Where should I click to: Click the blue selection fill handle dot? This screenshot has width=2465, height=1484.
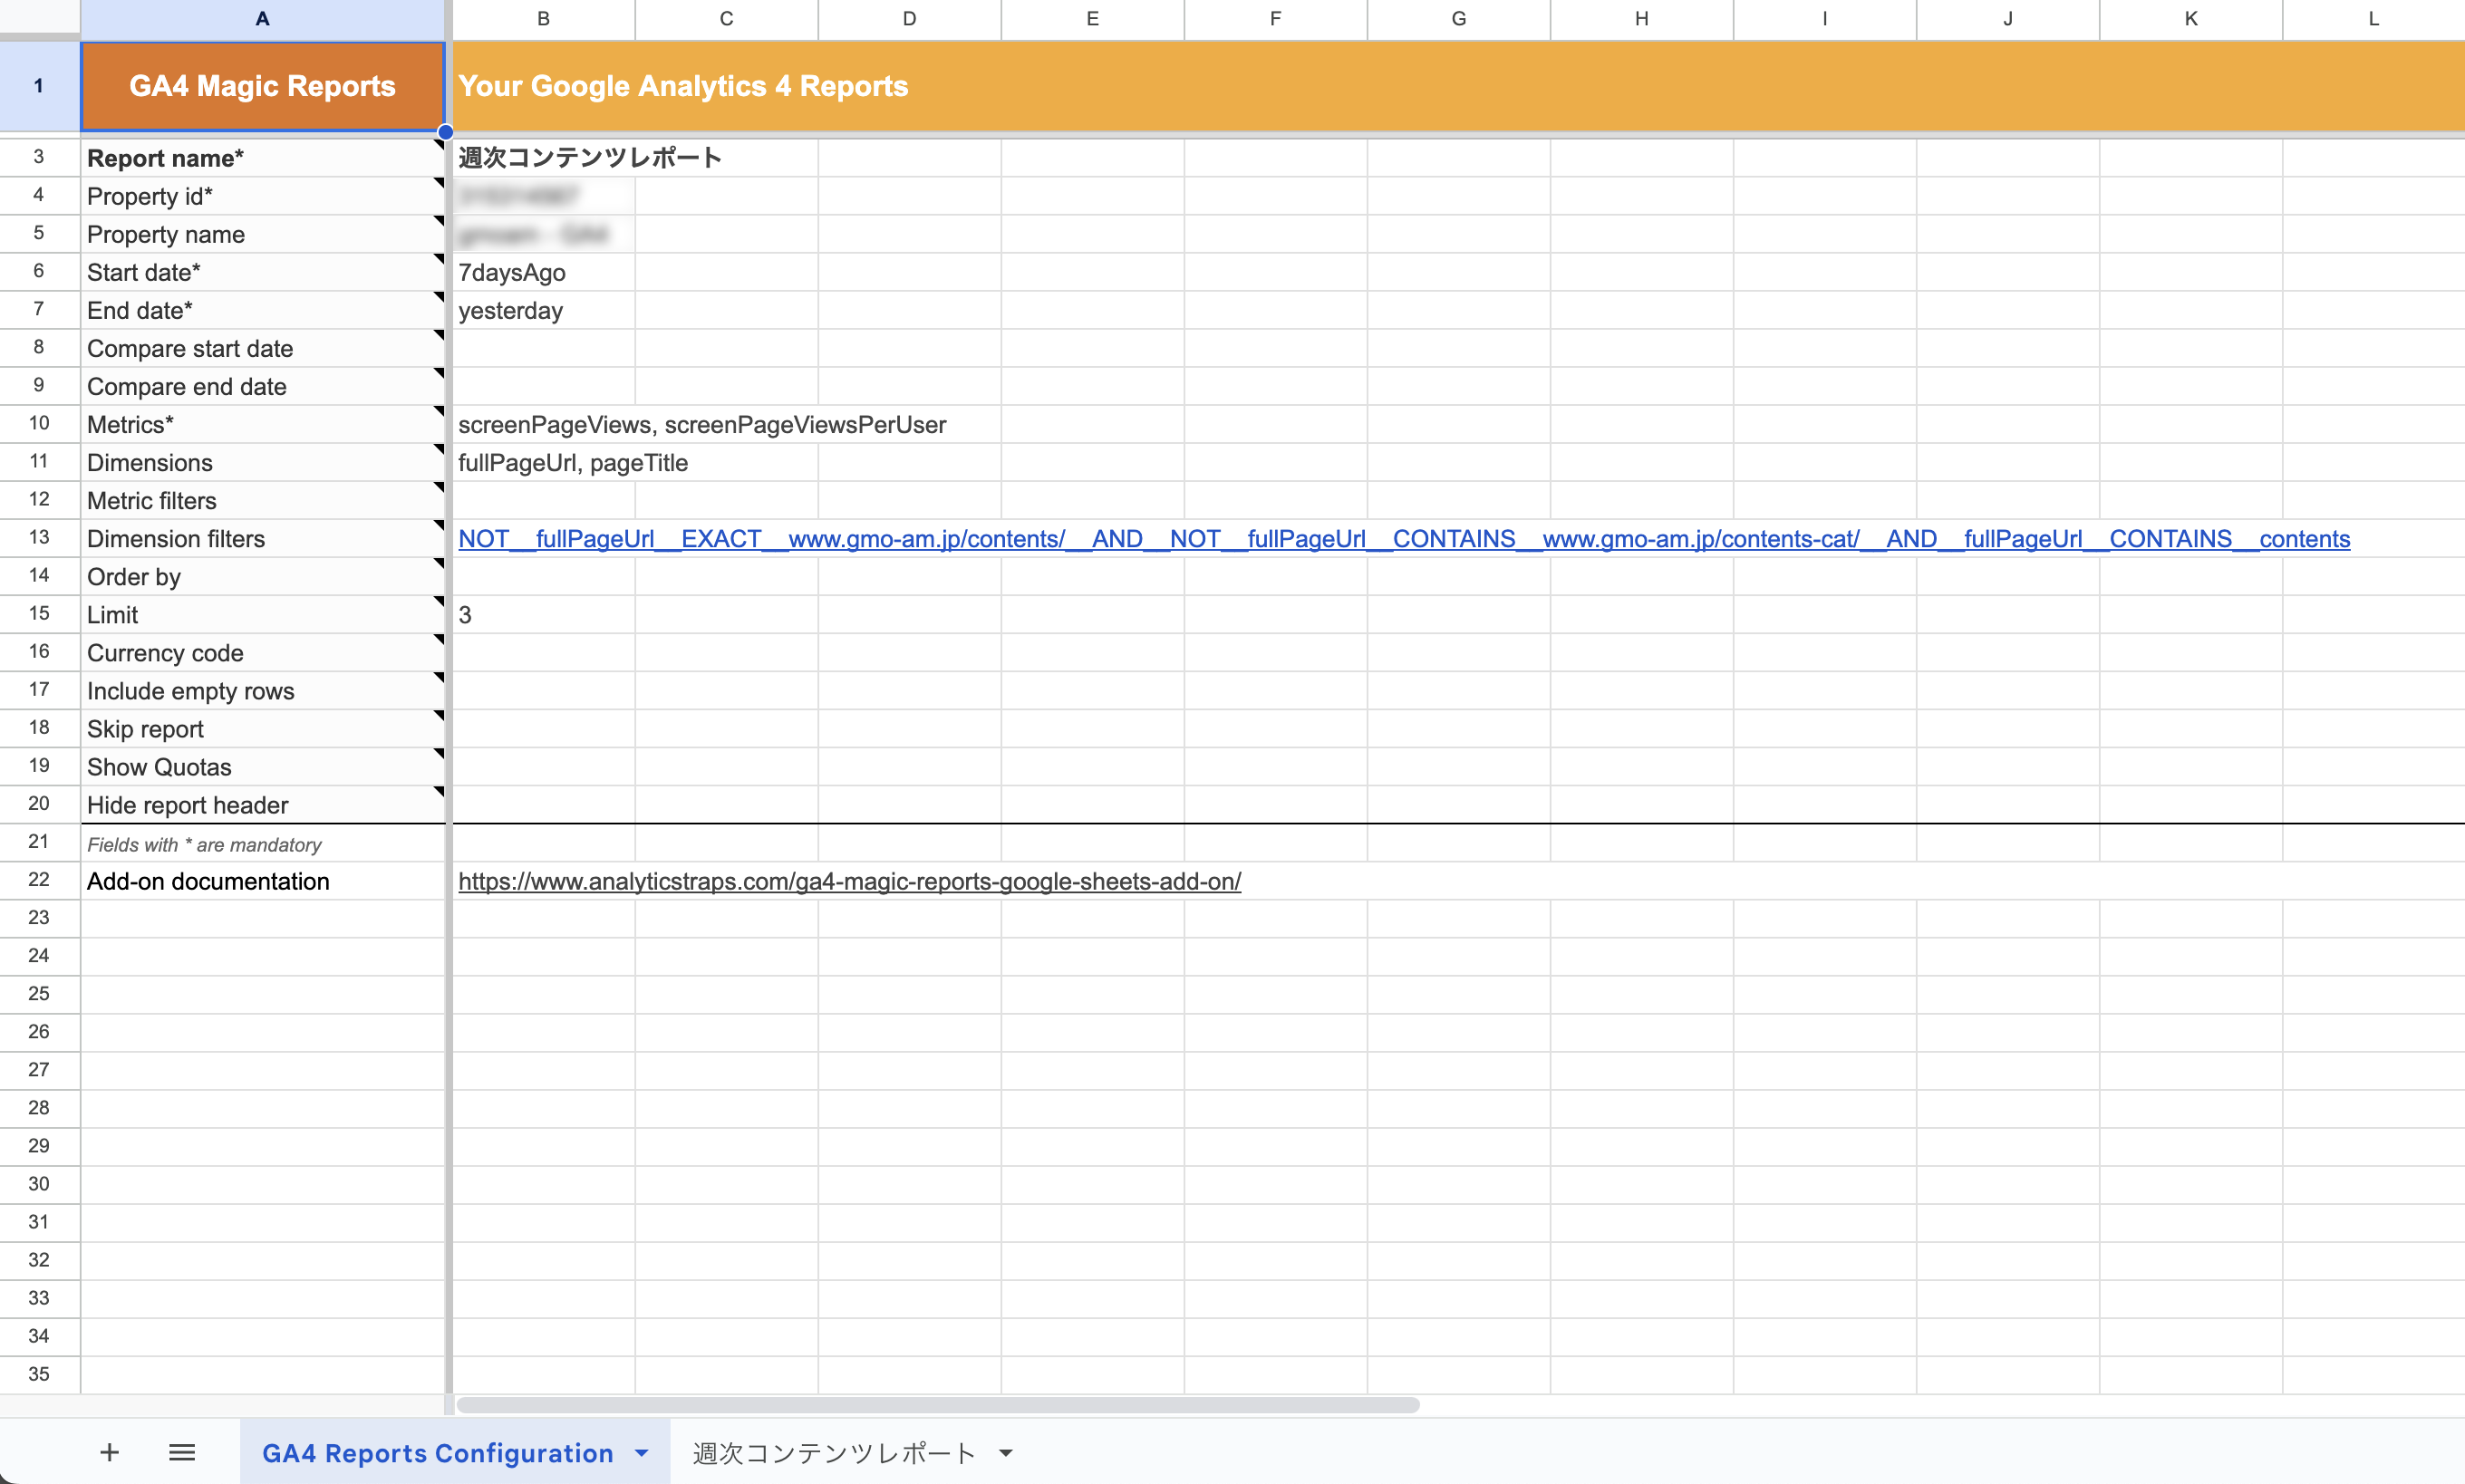[x=446, y=132]
